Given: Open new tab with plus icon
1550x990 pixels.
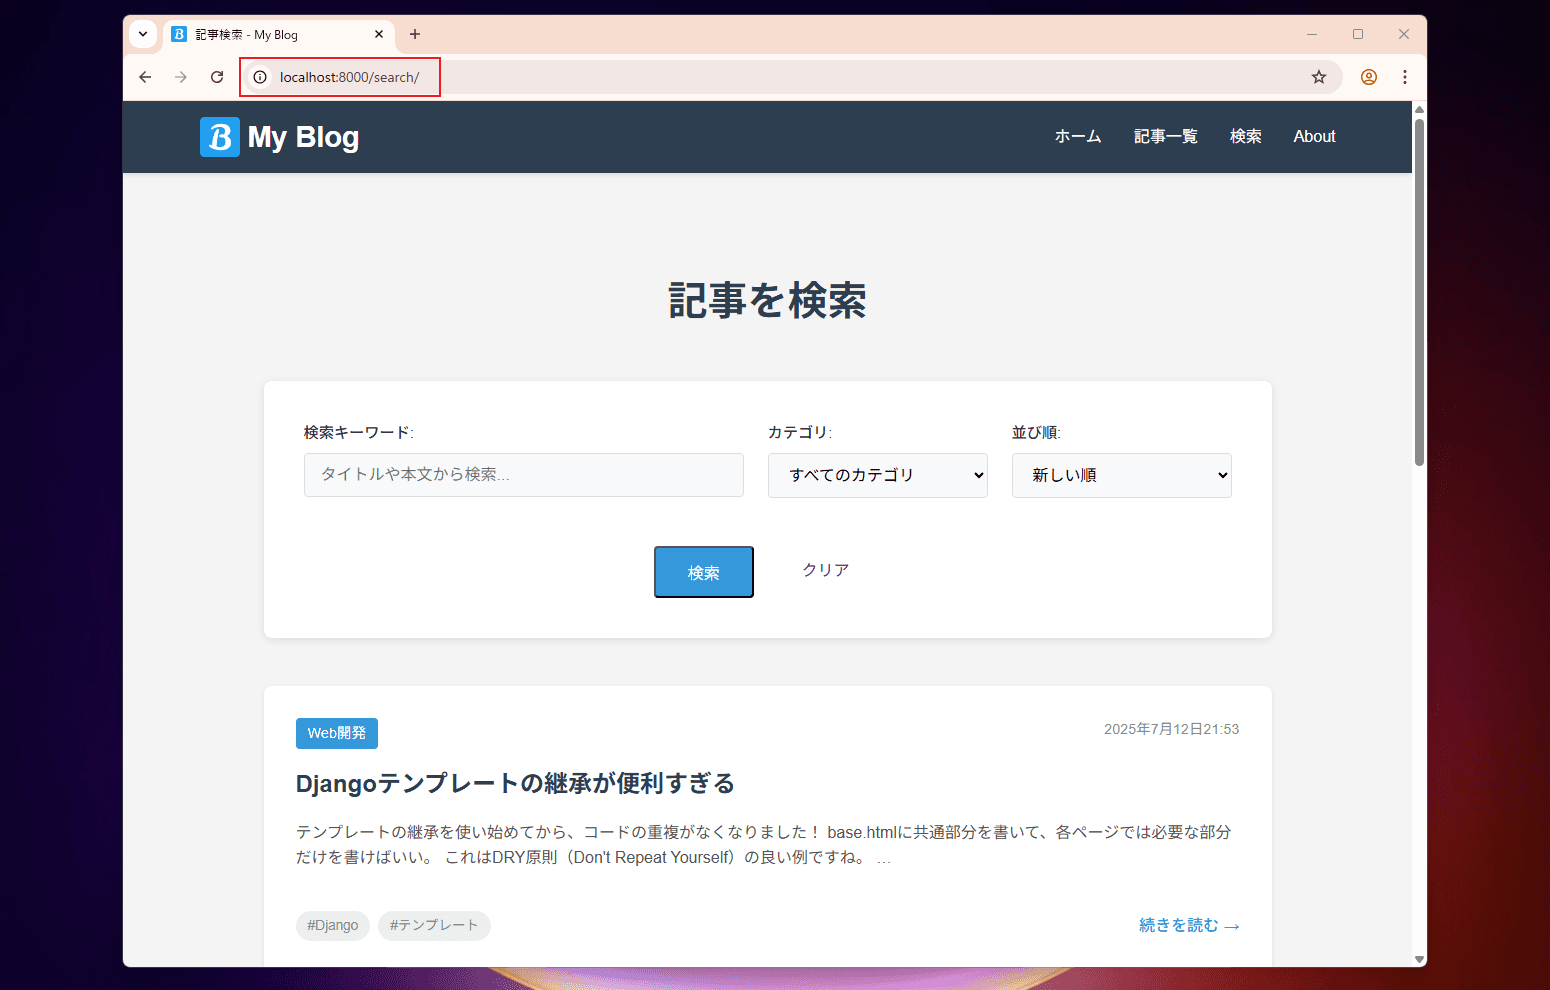Looking at the screenshot, I should 415,34.
